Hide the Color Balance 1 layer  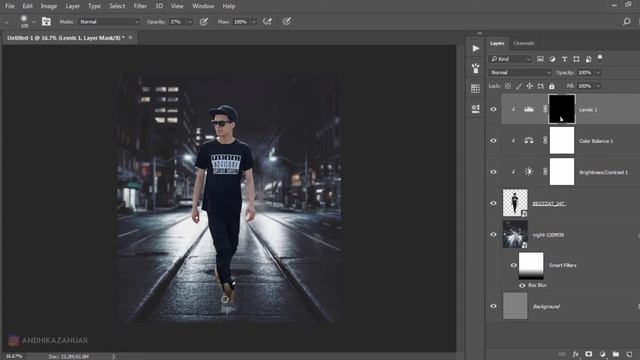[x=493, y=140]
